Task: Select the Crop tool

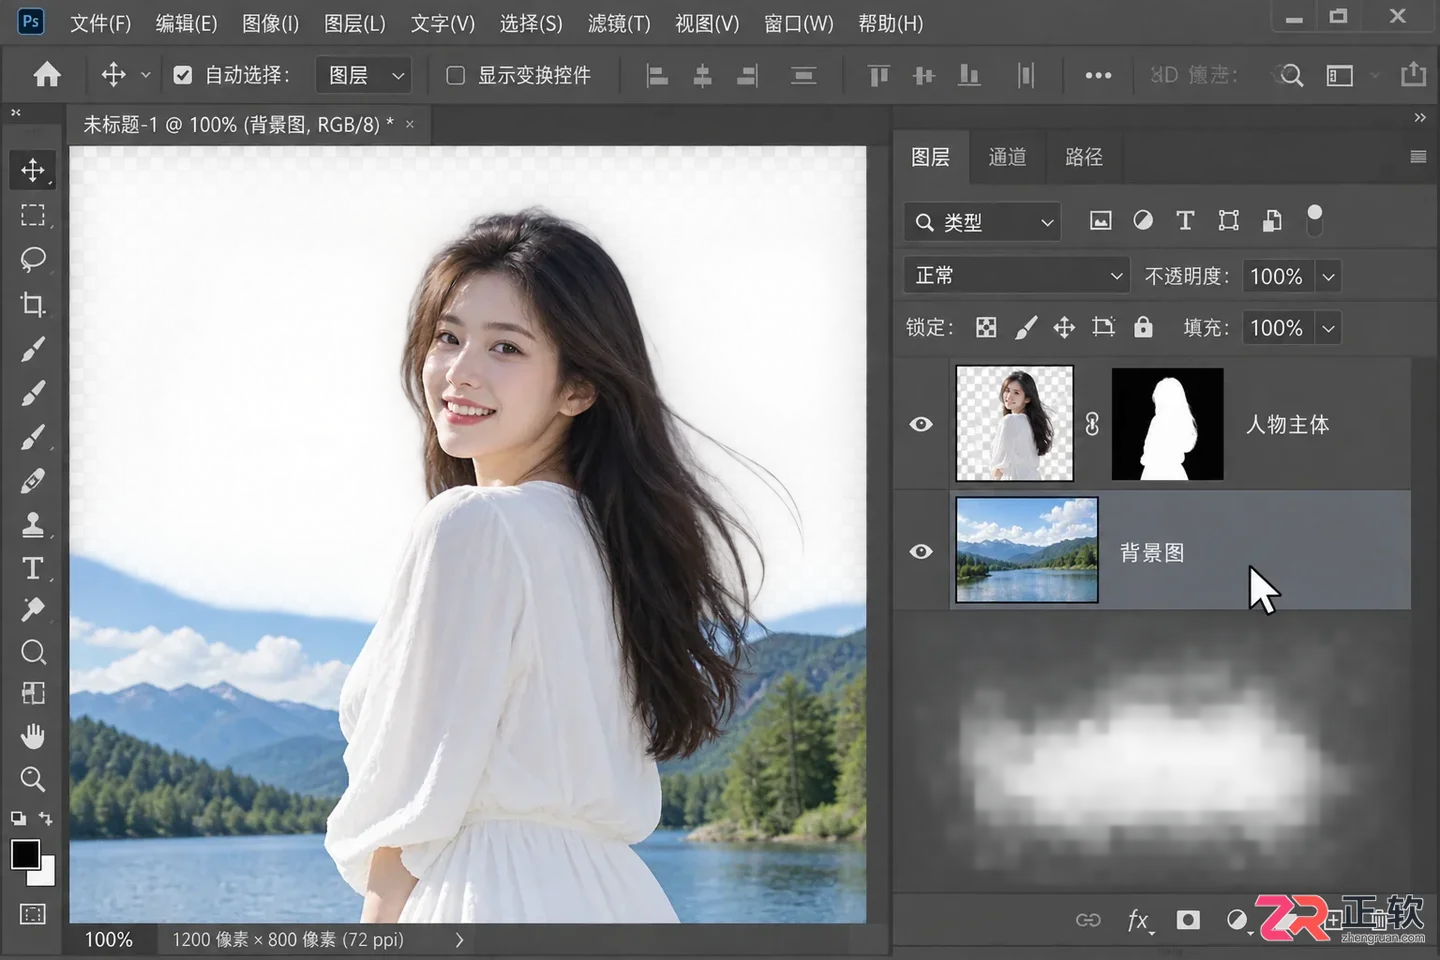Action: [x=32, y=304]
